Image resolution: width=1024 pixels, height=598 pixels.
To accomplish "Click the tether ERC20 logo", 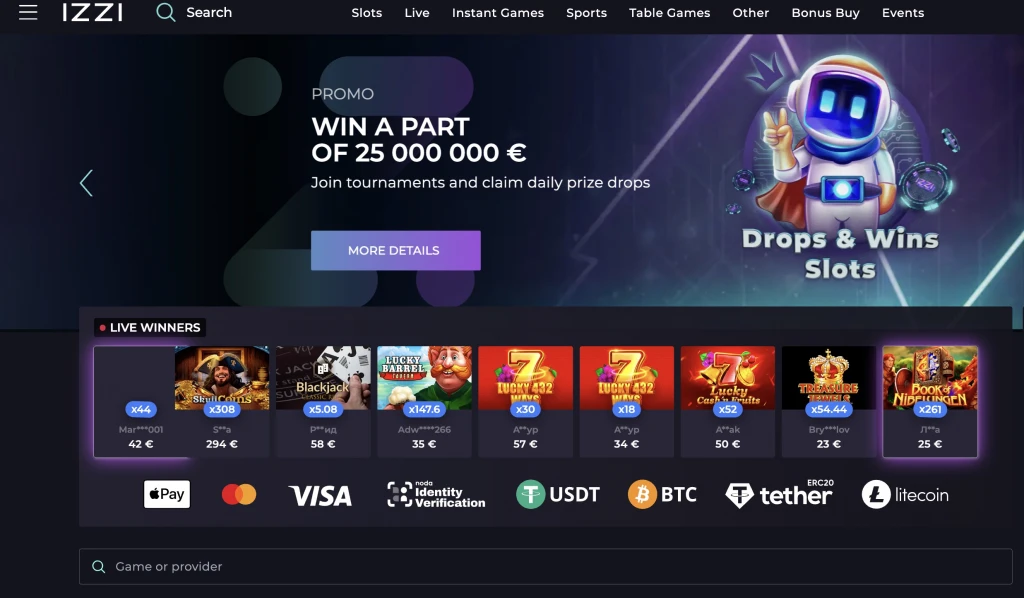I will coord(780,494).
